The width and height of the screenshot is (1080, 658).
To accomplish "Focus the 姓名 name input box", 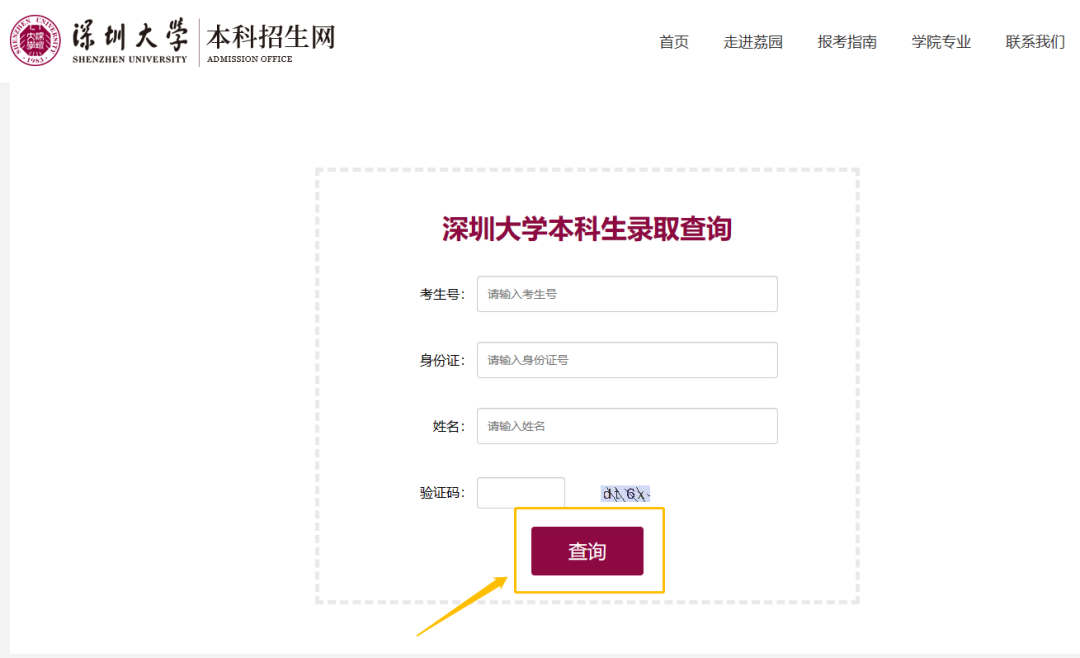I will click(x=627, y=426).
